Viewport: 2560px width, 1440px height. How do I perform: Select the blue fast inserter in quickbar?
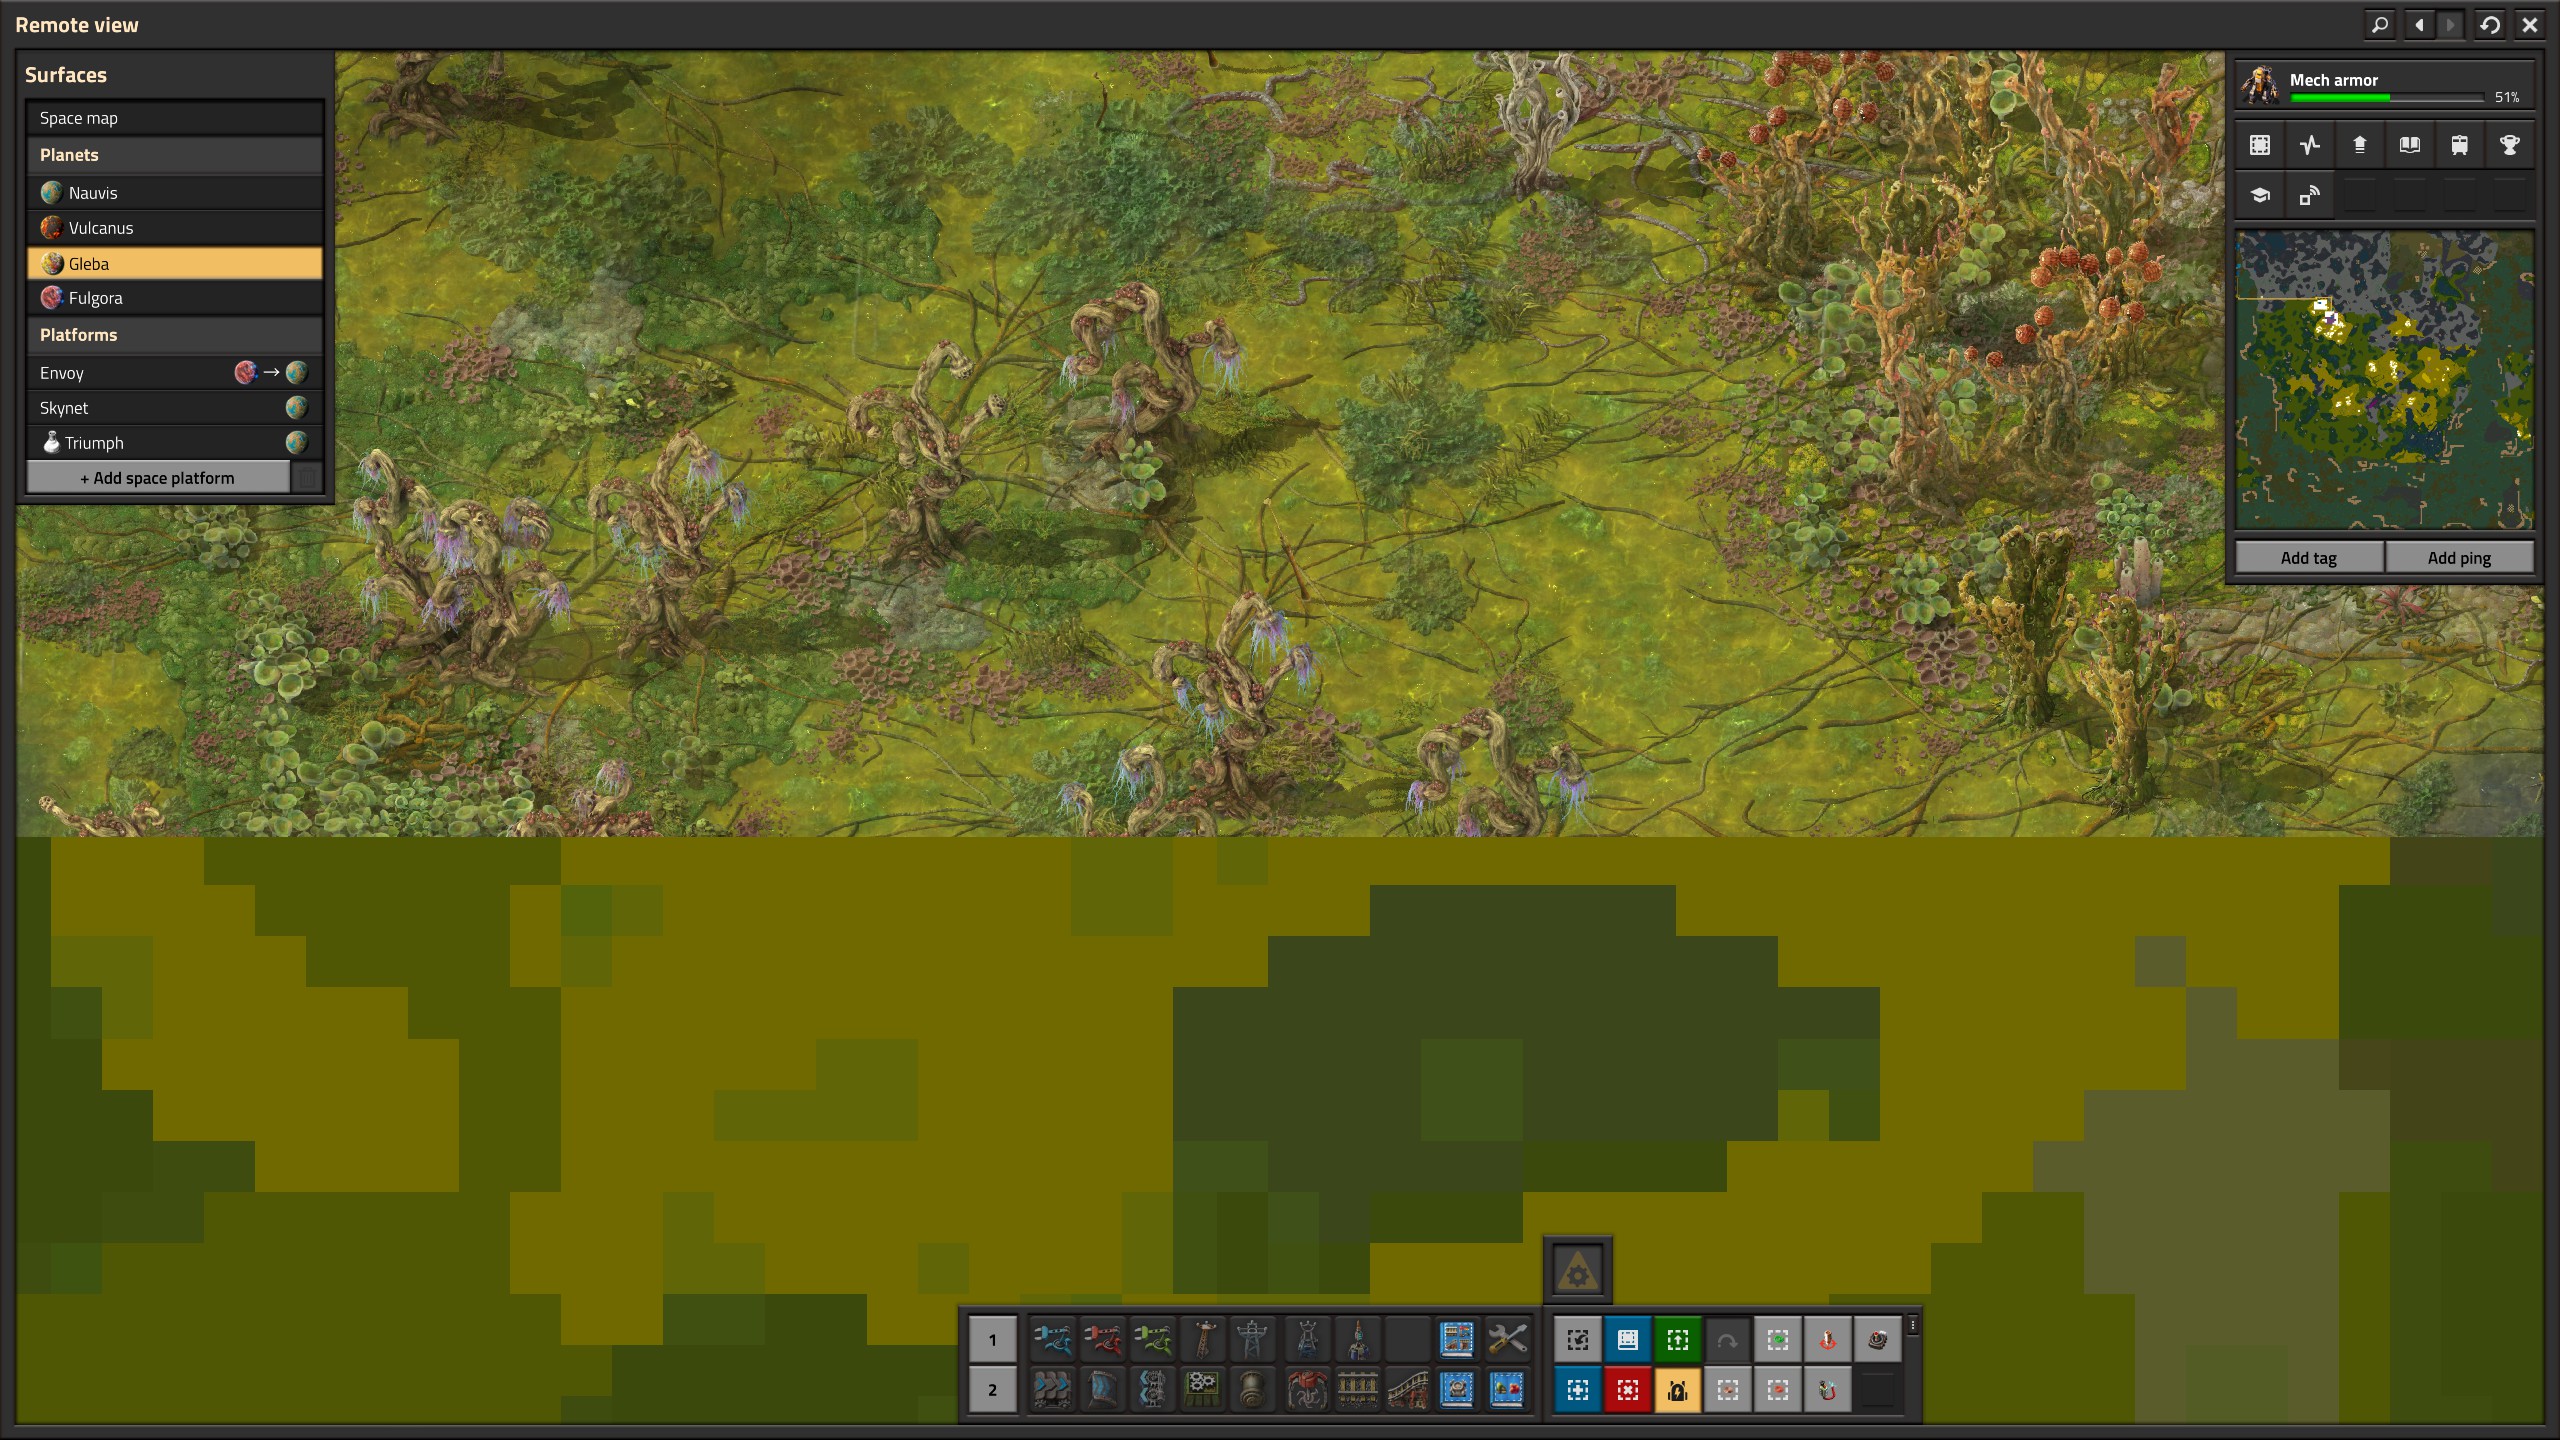pos(1052,1339)
